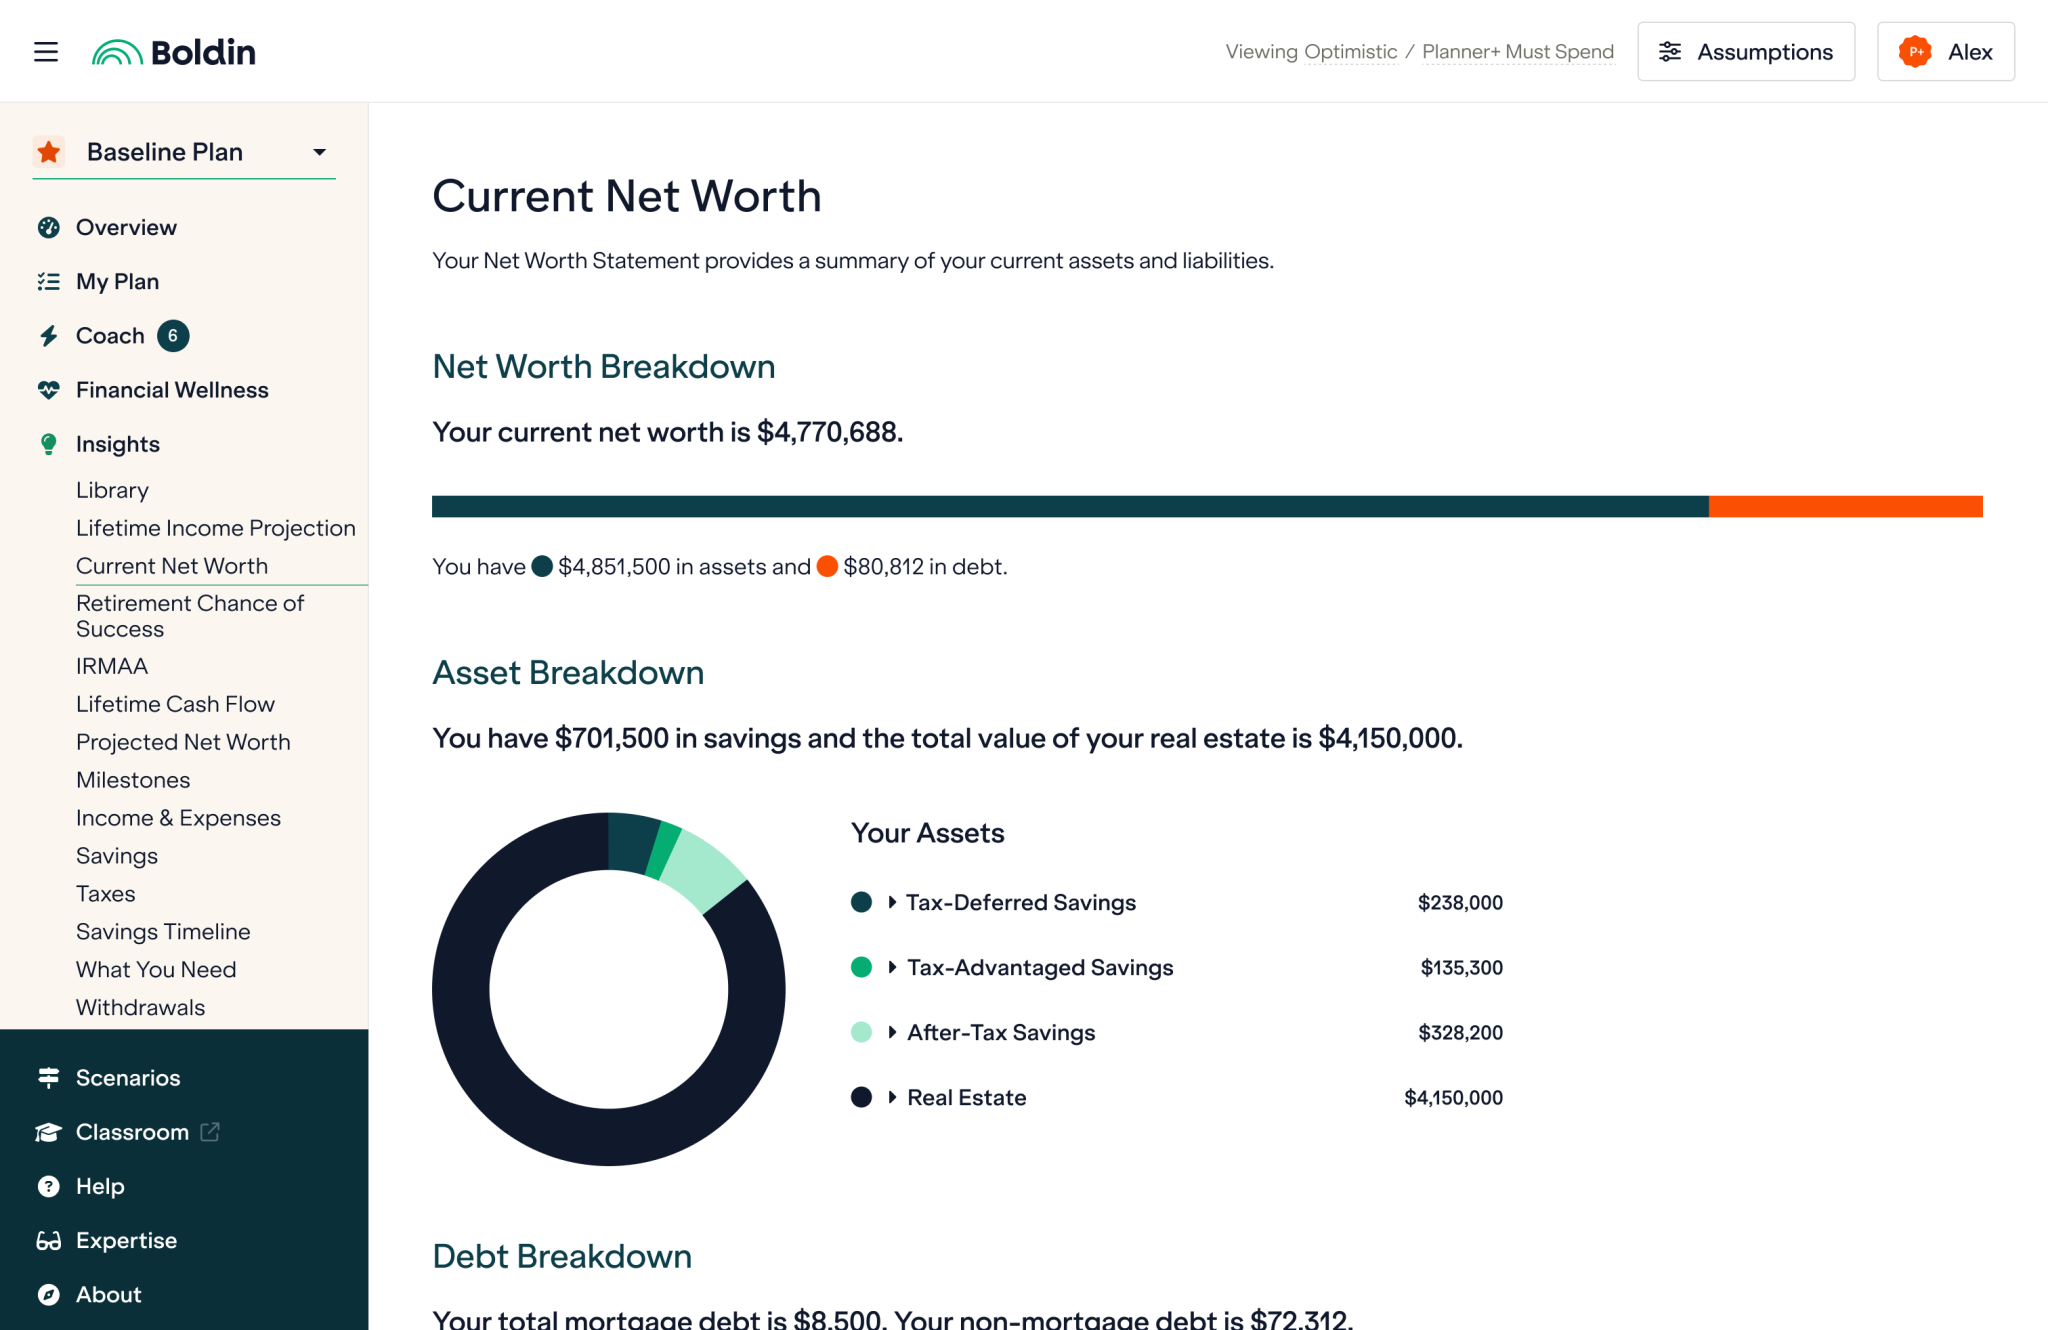Click the My Plan checklist icon

(48, 282)
